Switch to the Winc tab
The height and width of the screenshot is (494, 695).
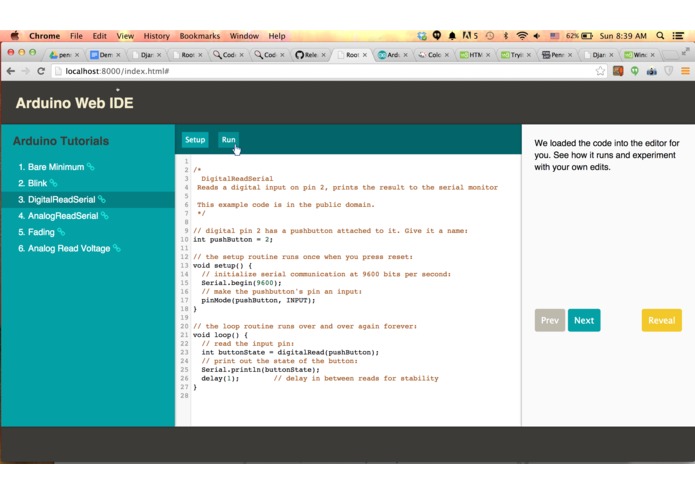(639, 55)
